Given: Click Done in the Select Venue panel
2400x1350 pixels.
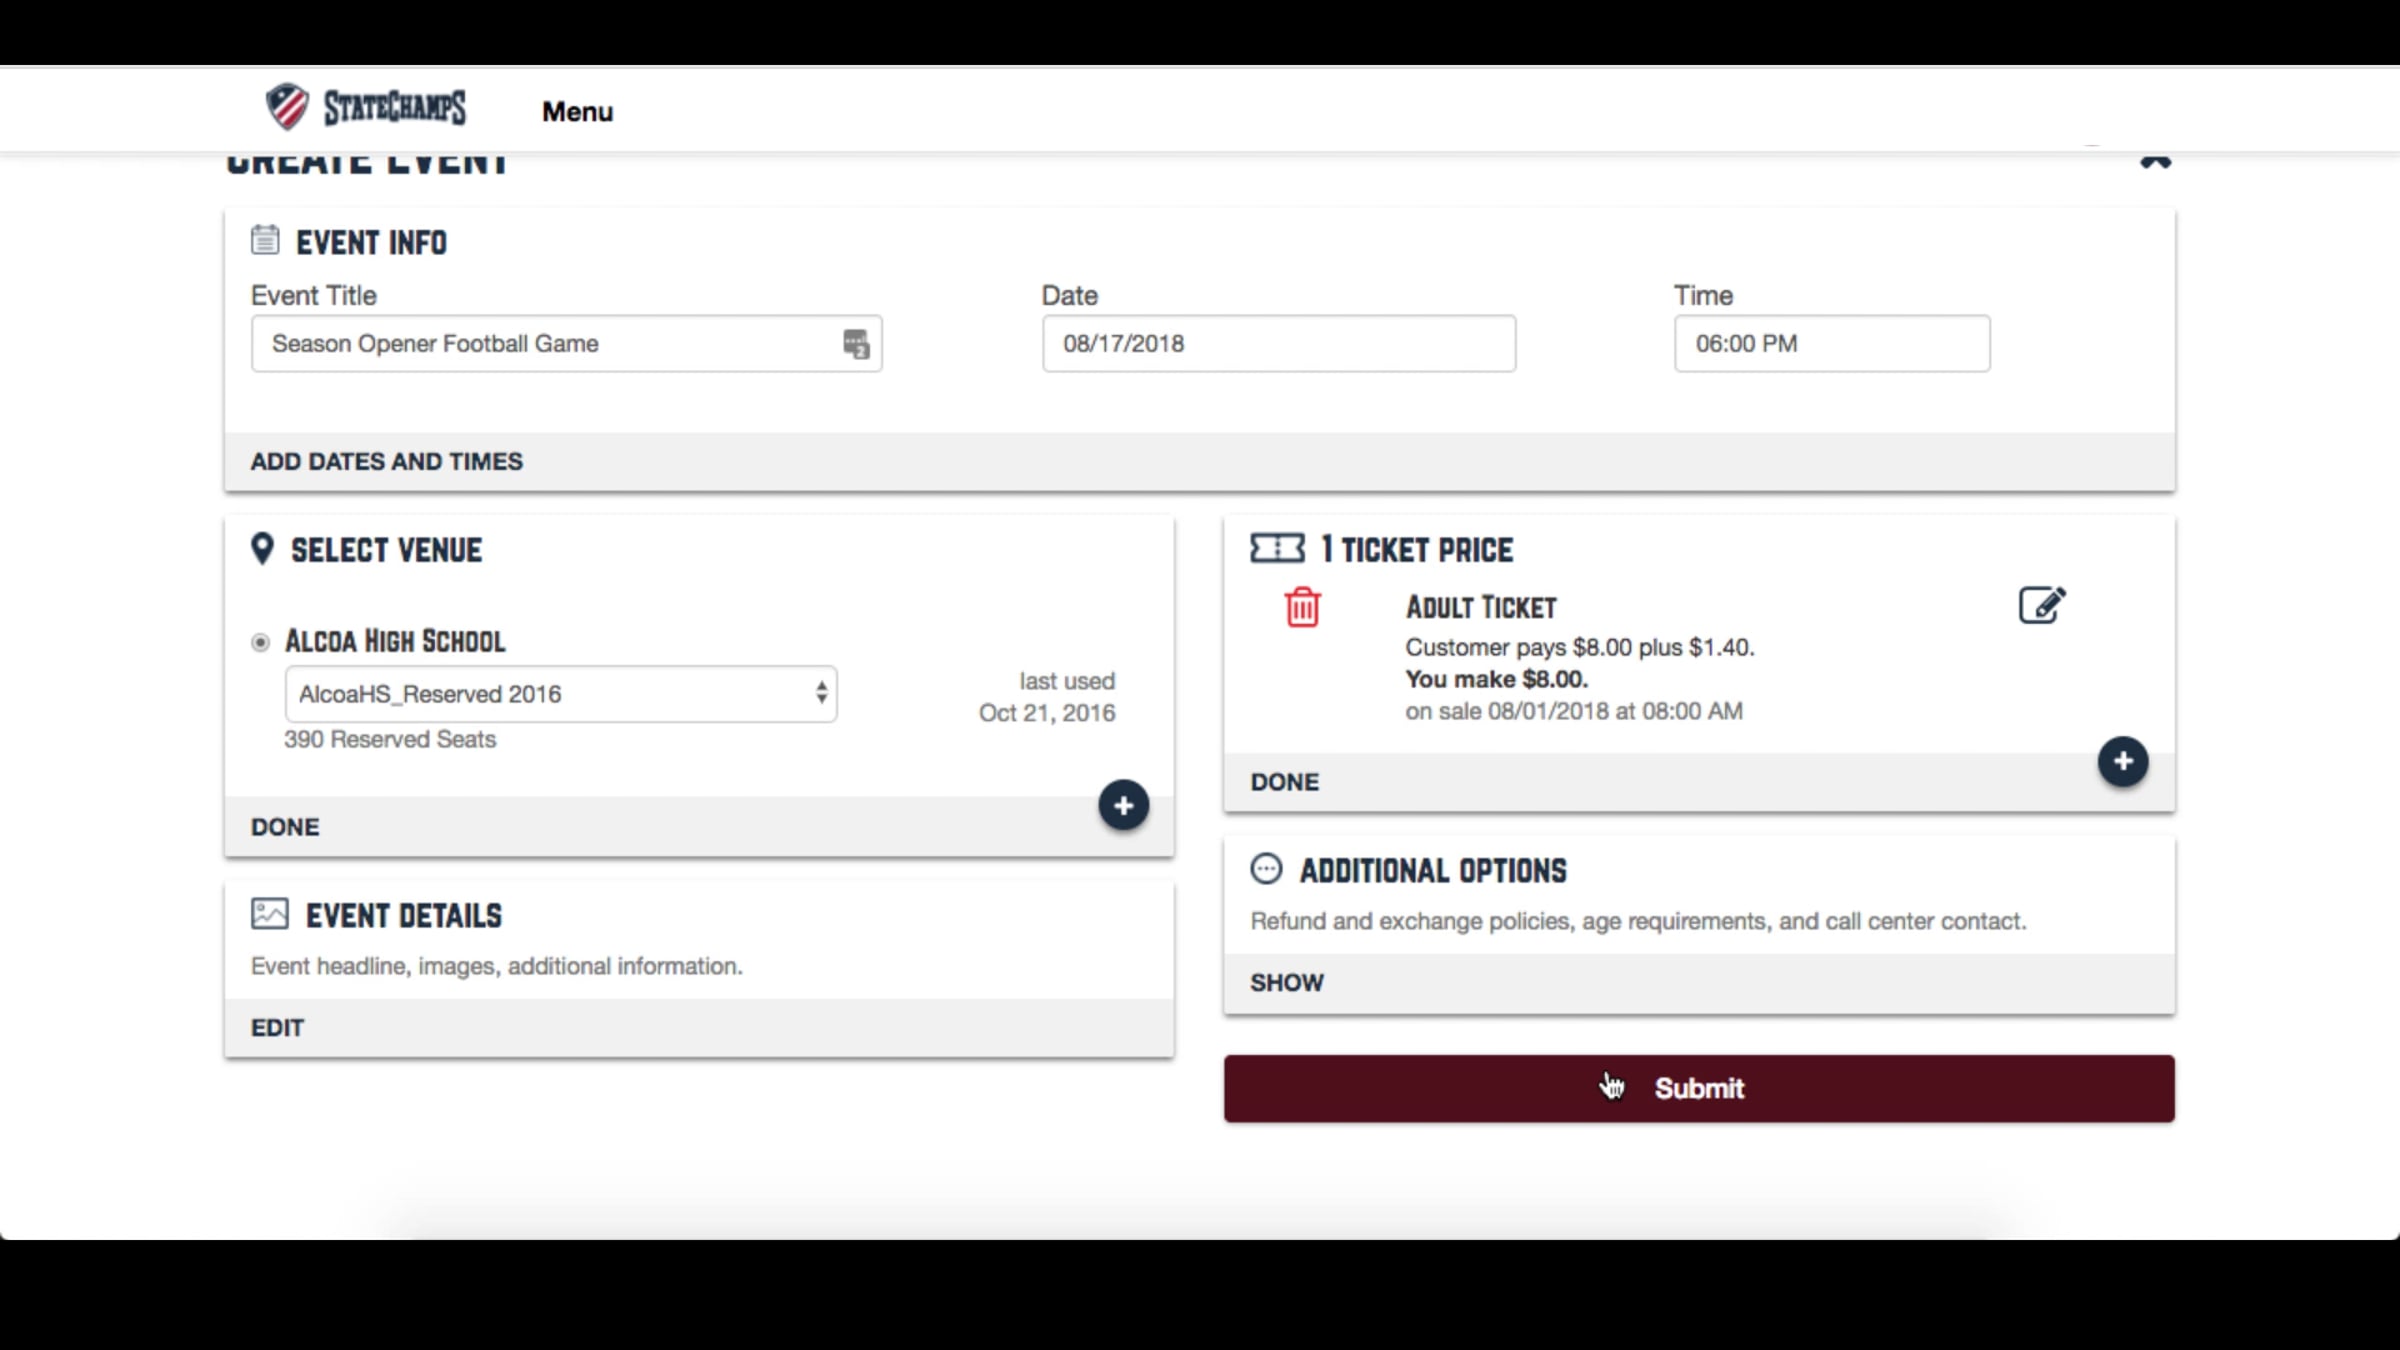Looking at the screenshot, I should pos(285,827).
